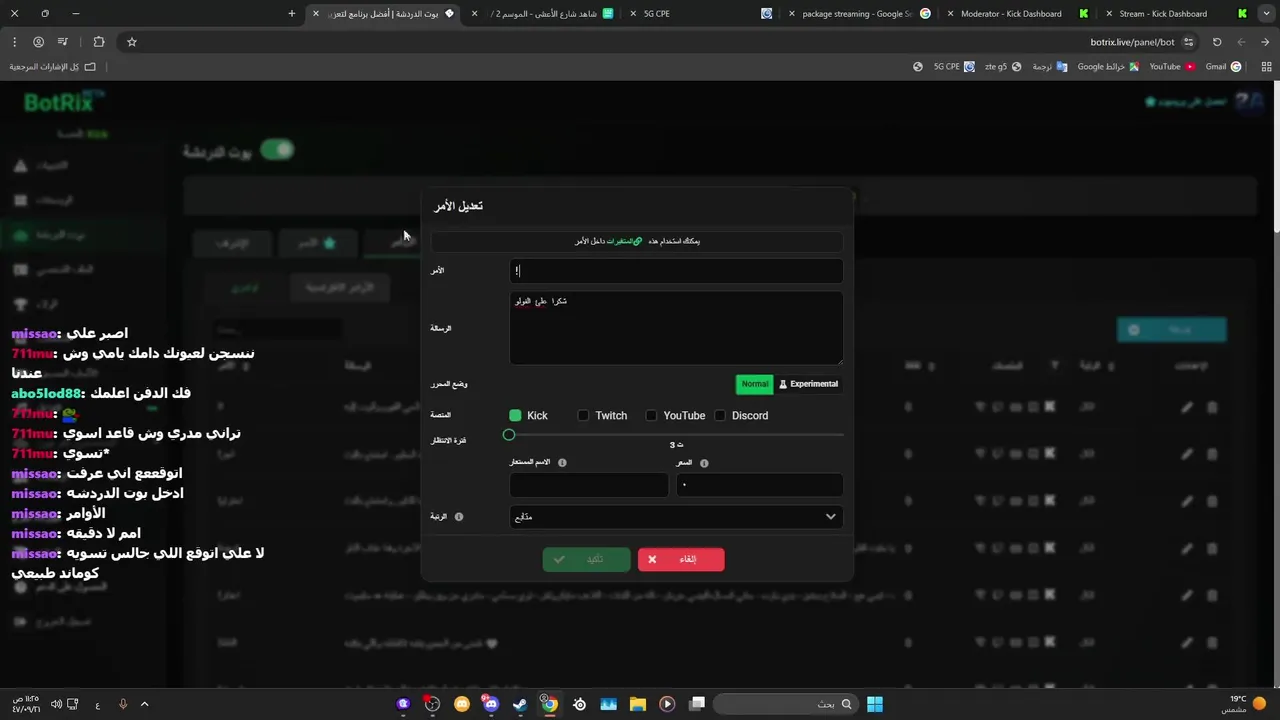Open the Chrome three-dot menu
The image size is (1280, 720).
(x=14, y=42)
